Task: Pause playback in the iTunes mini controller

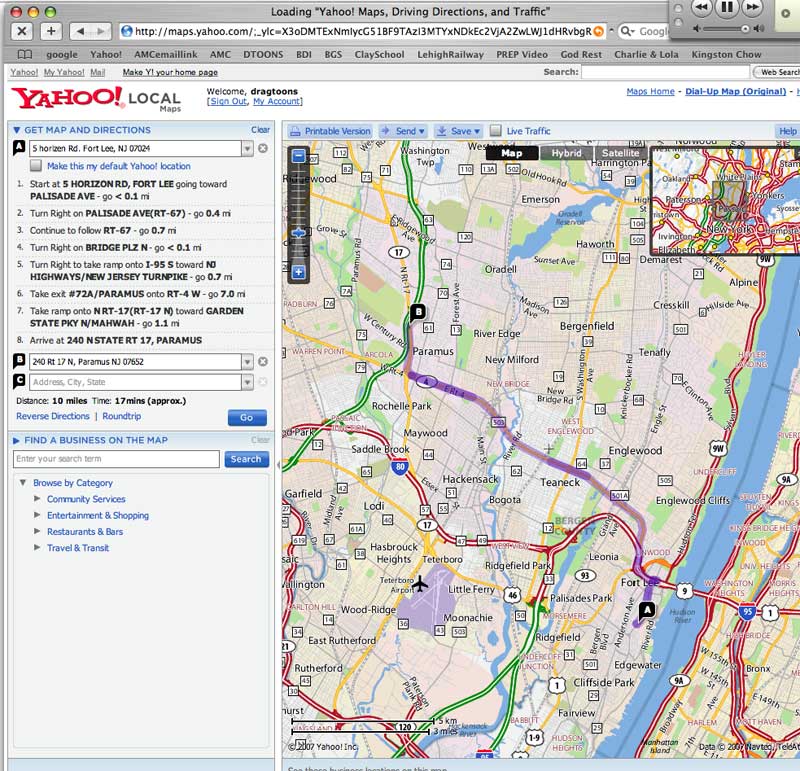Action: point(727,7)
